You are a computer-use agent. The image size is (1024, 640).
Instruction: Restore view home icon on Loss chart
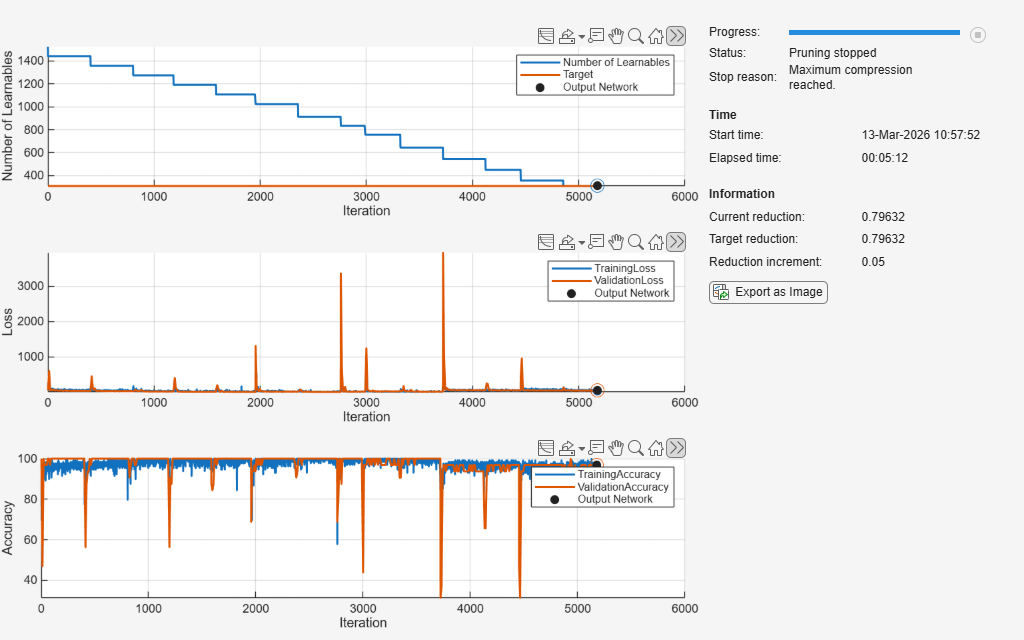656,242
